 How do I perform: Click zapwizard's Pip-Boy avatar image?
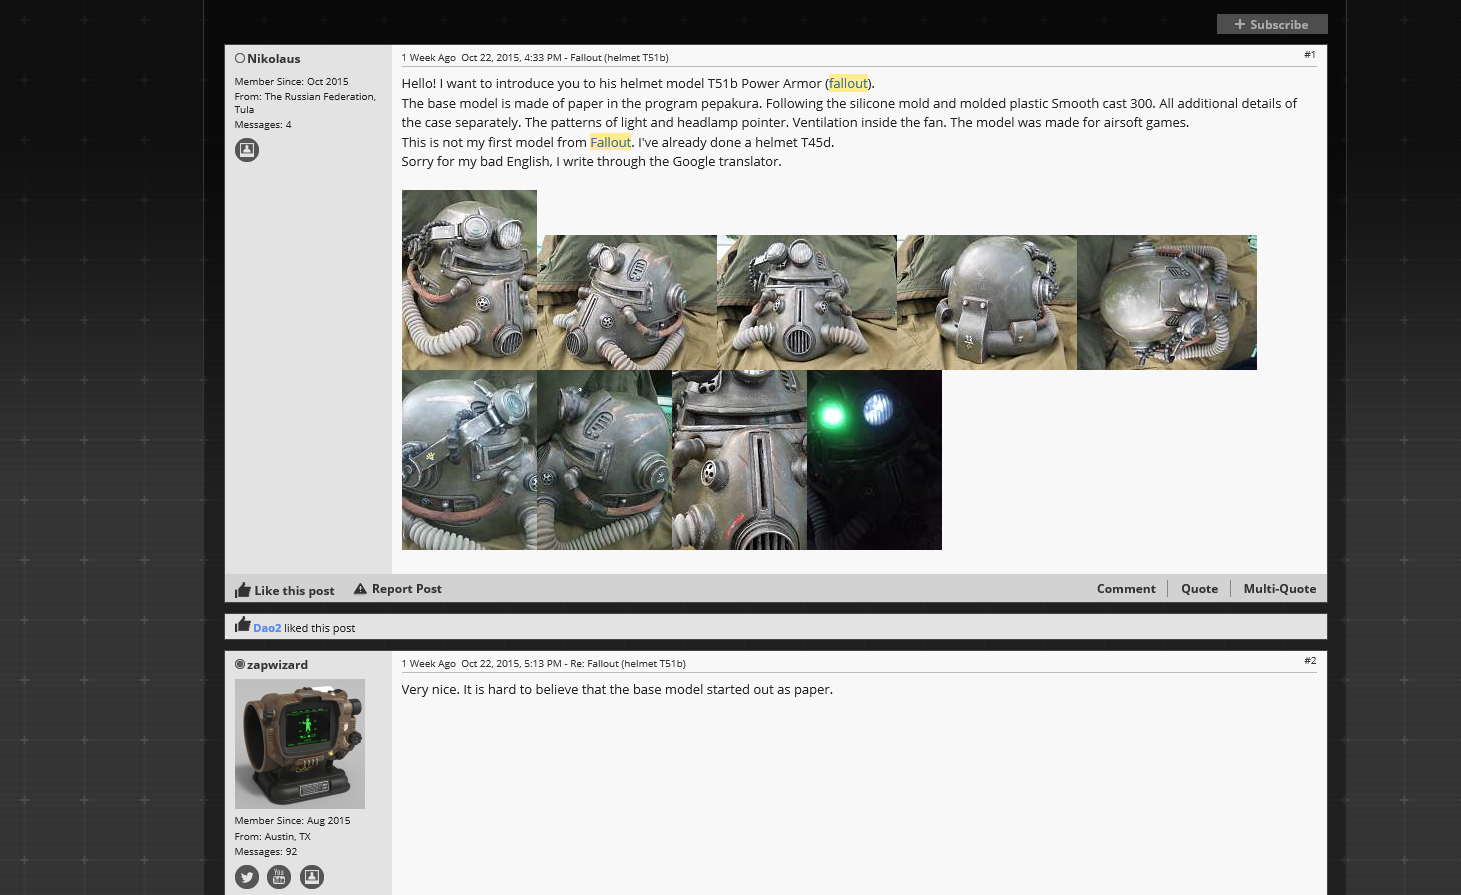[300, 744]
